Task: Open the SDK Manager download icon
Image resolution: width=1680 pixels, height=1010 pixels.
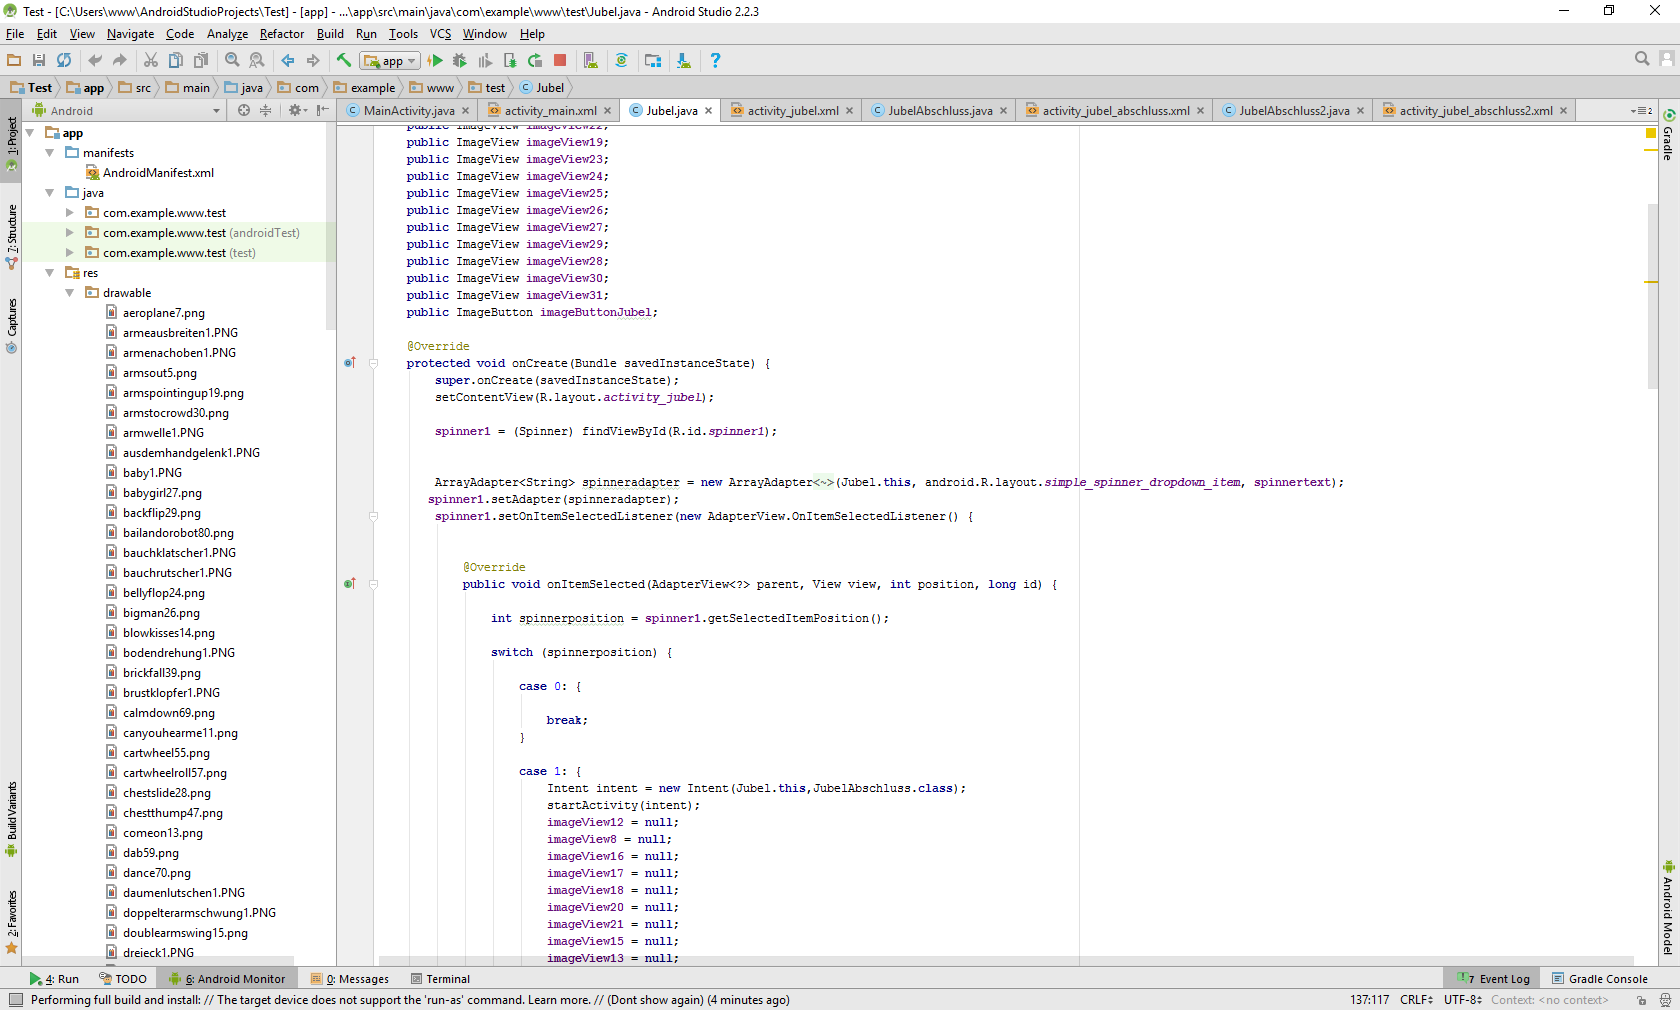Action: point(684,61)
